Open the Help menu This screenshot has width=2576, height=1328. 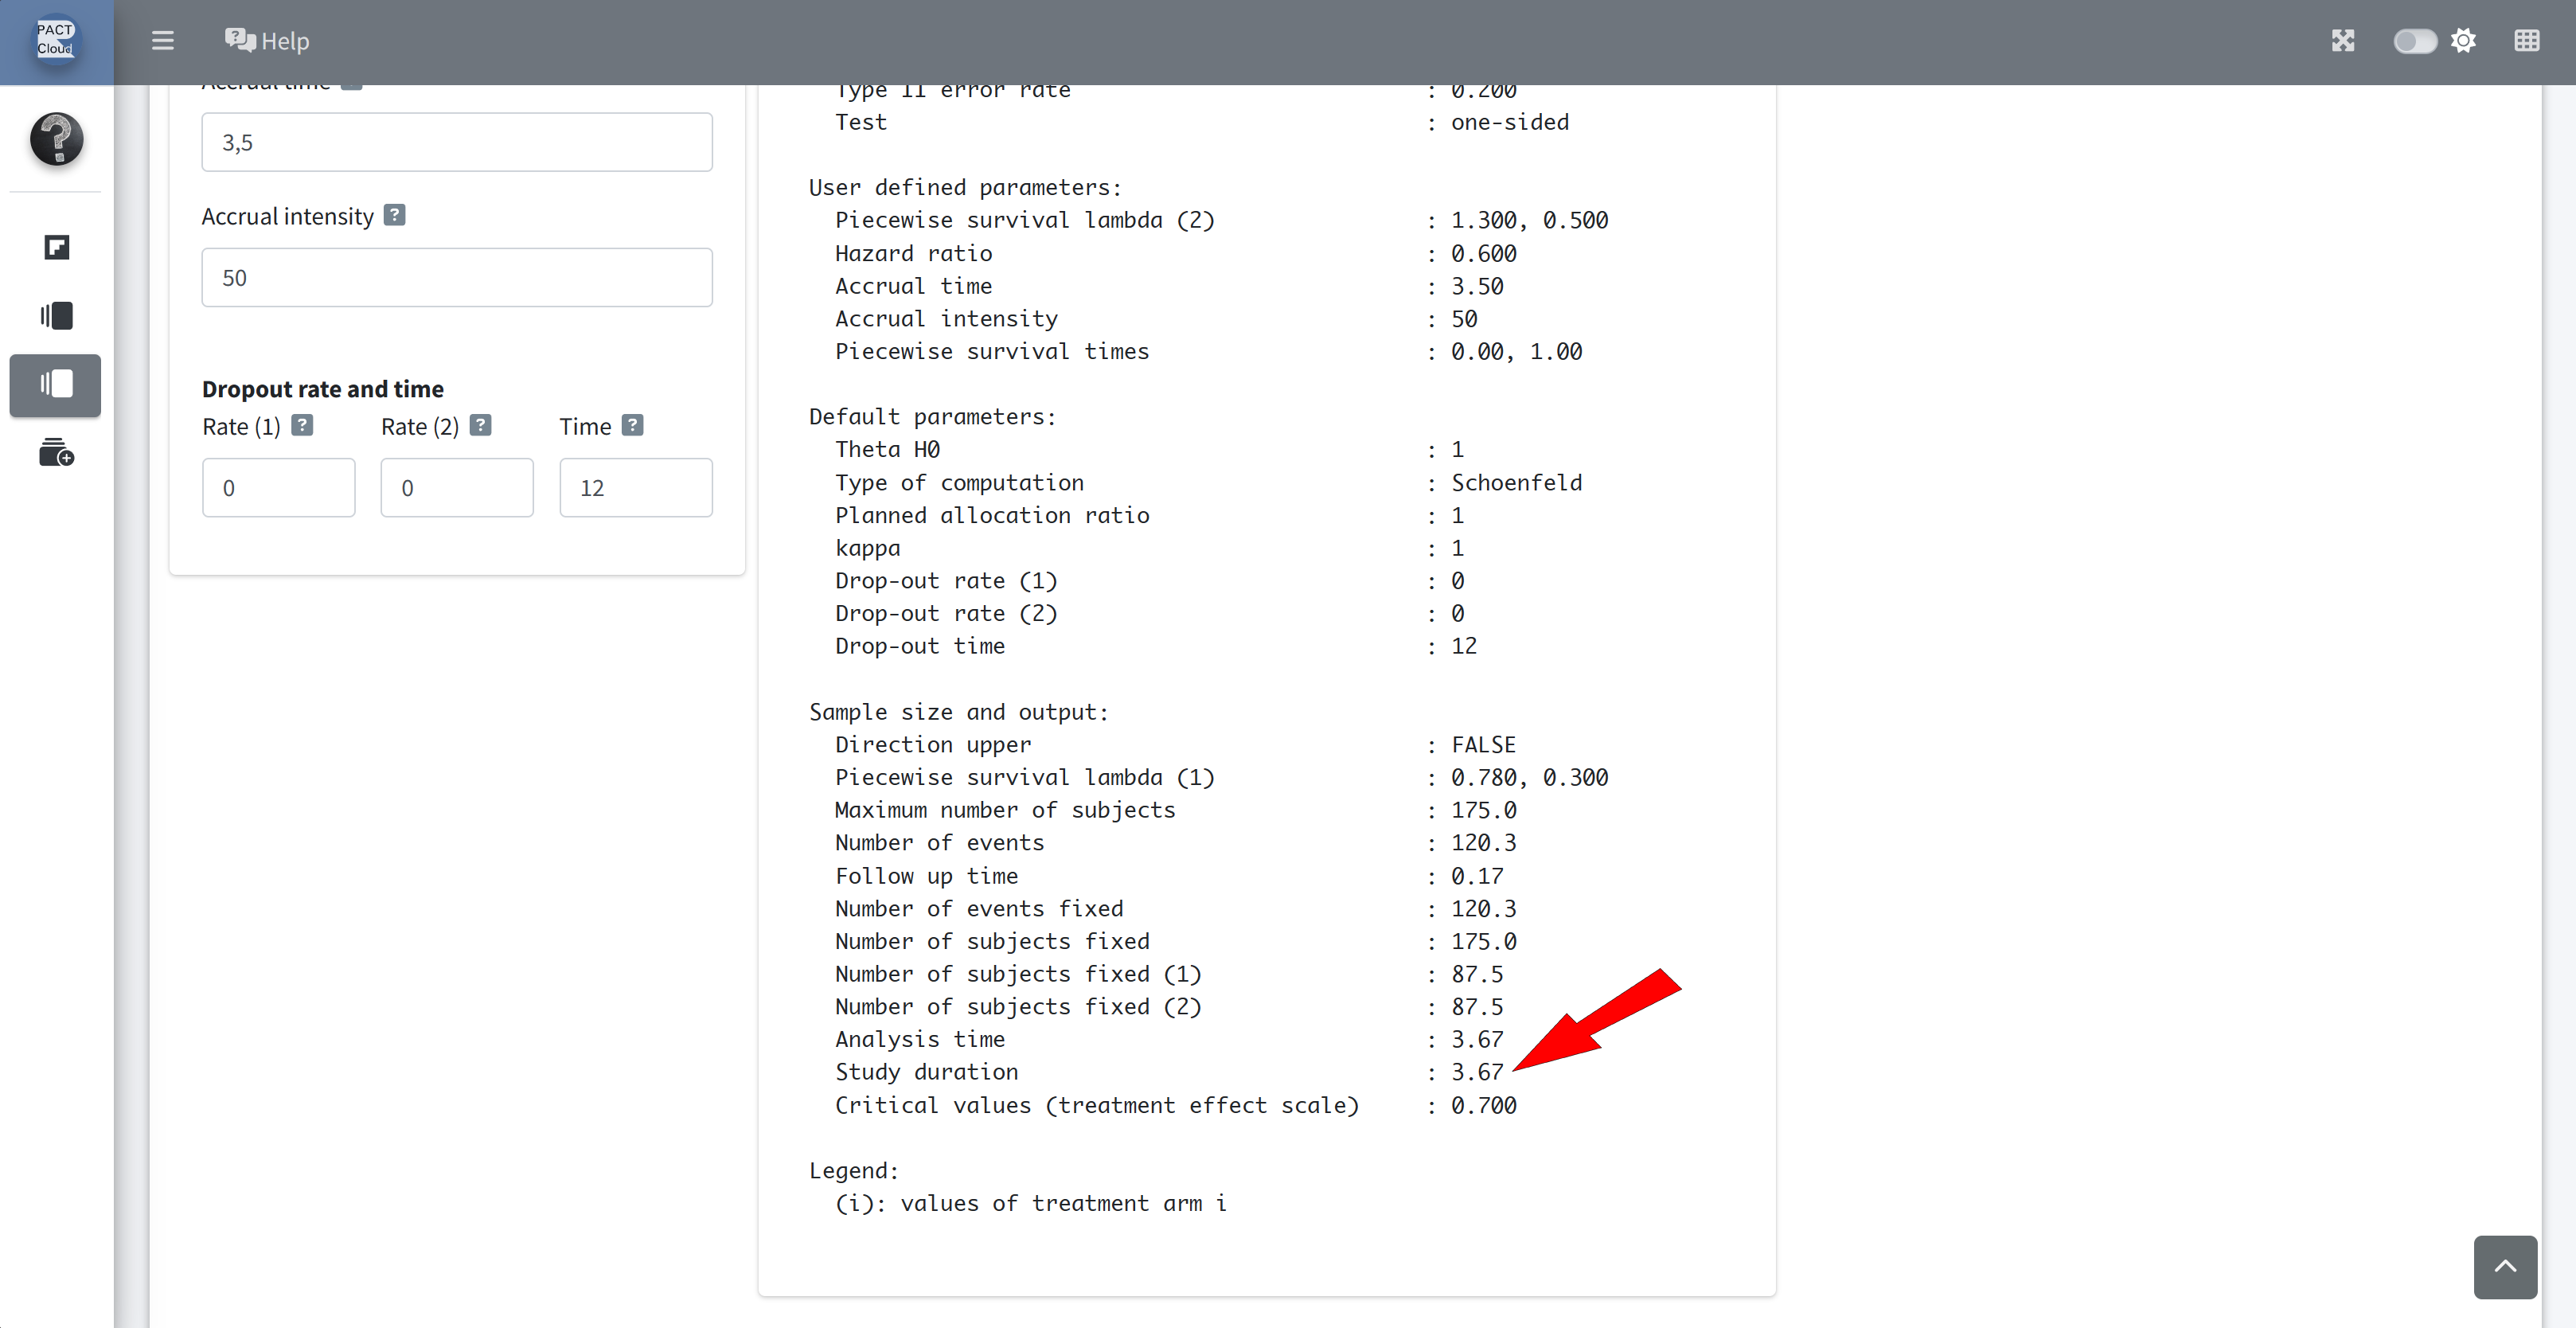coord(267,41)
